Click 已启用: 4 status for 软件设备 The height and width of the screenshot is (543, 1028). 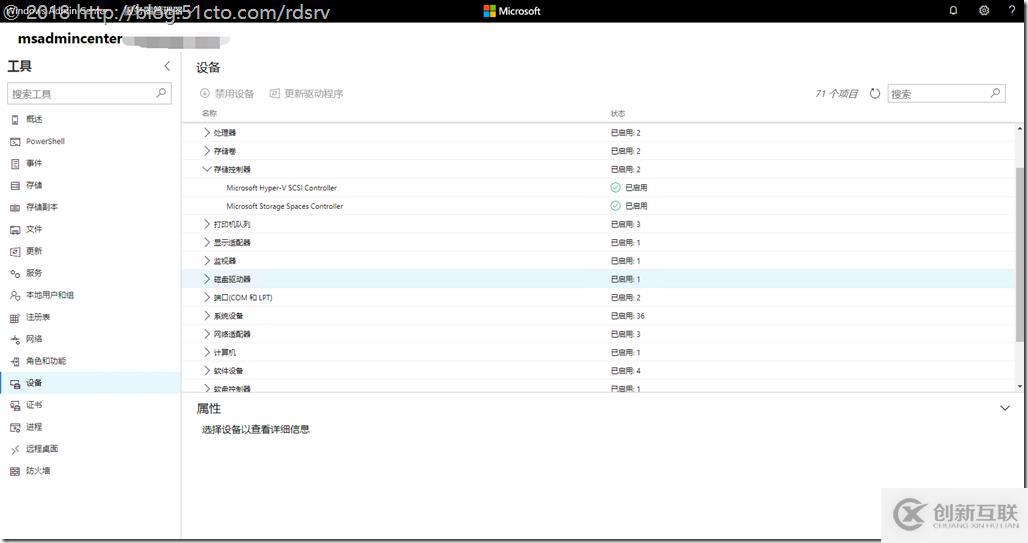coord(625,371)
